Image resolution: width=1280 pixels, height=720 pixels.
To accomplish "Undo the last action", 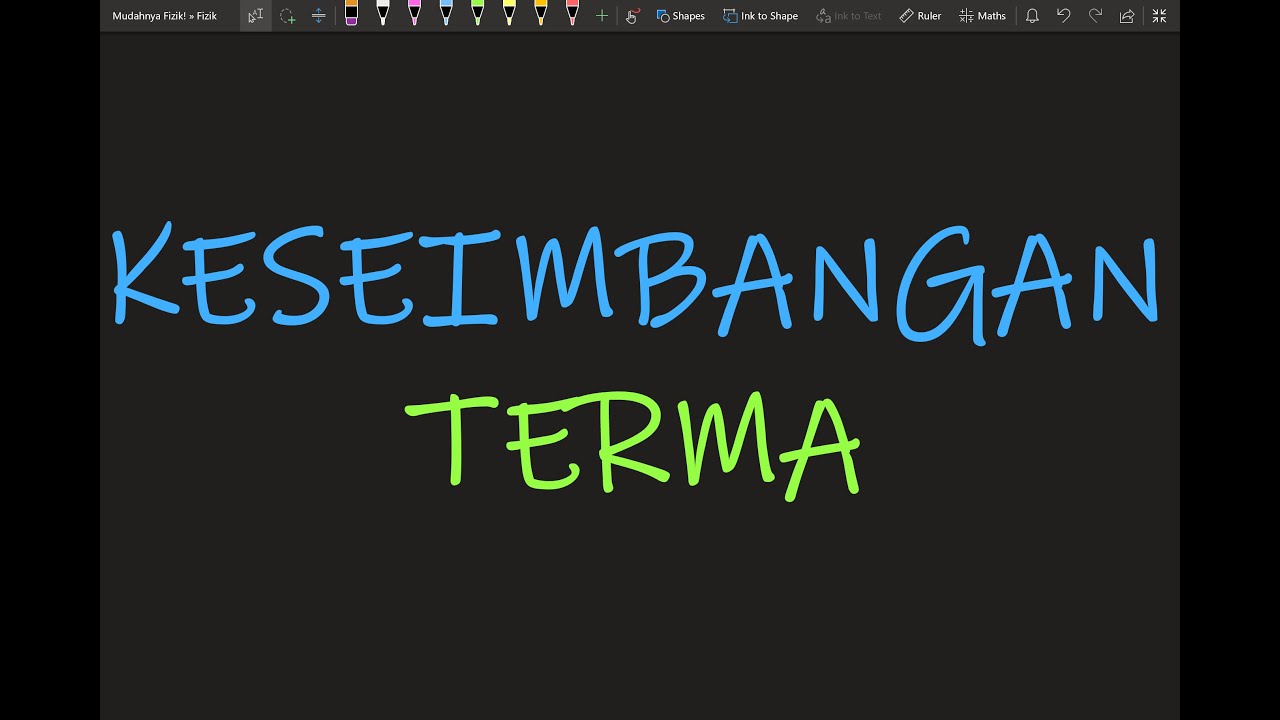I will point(1063,16).
